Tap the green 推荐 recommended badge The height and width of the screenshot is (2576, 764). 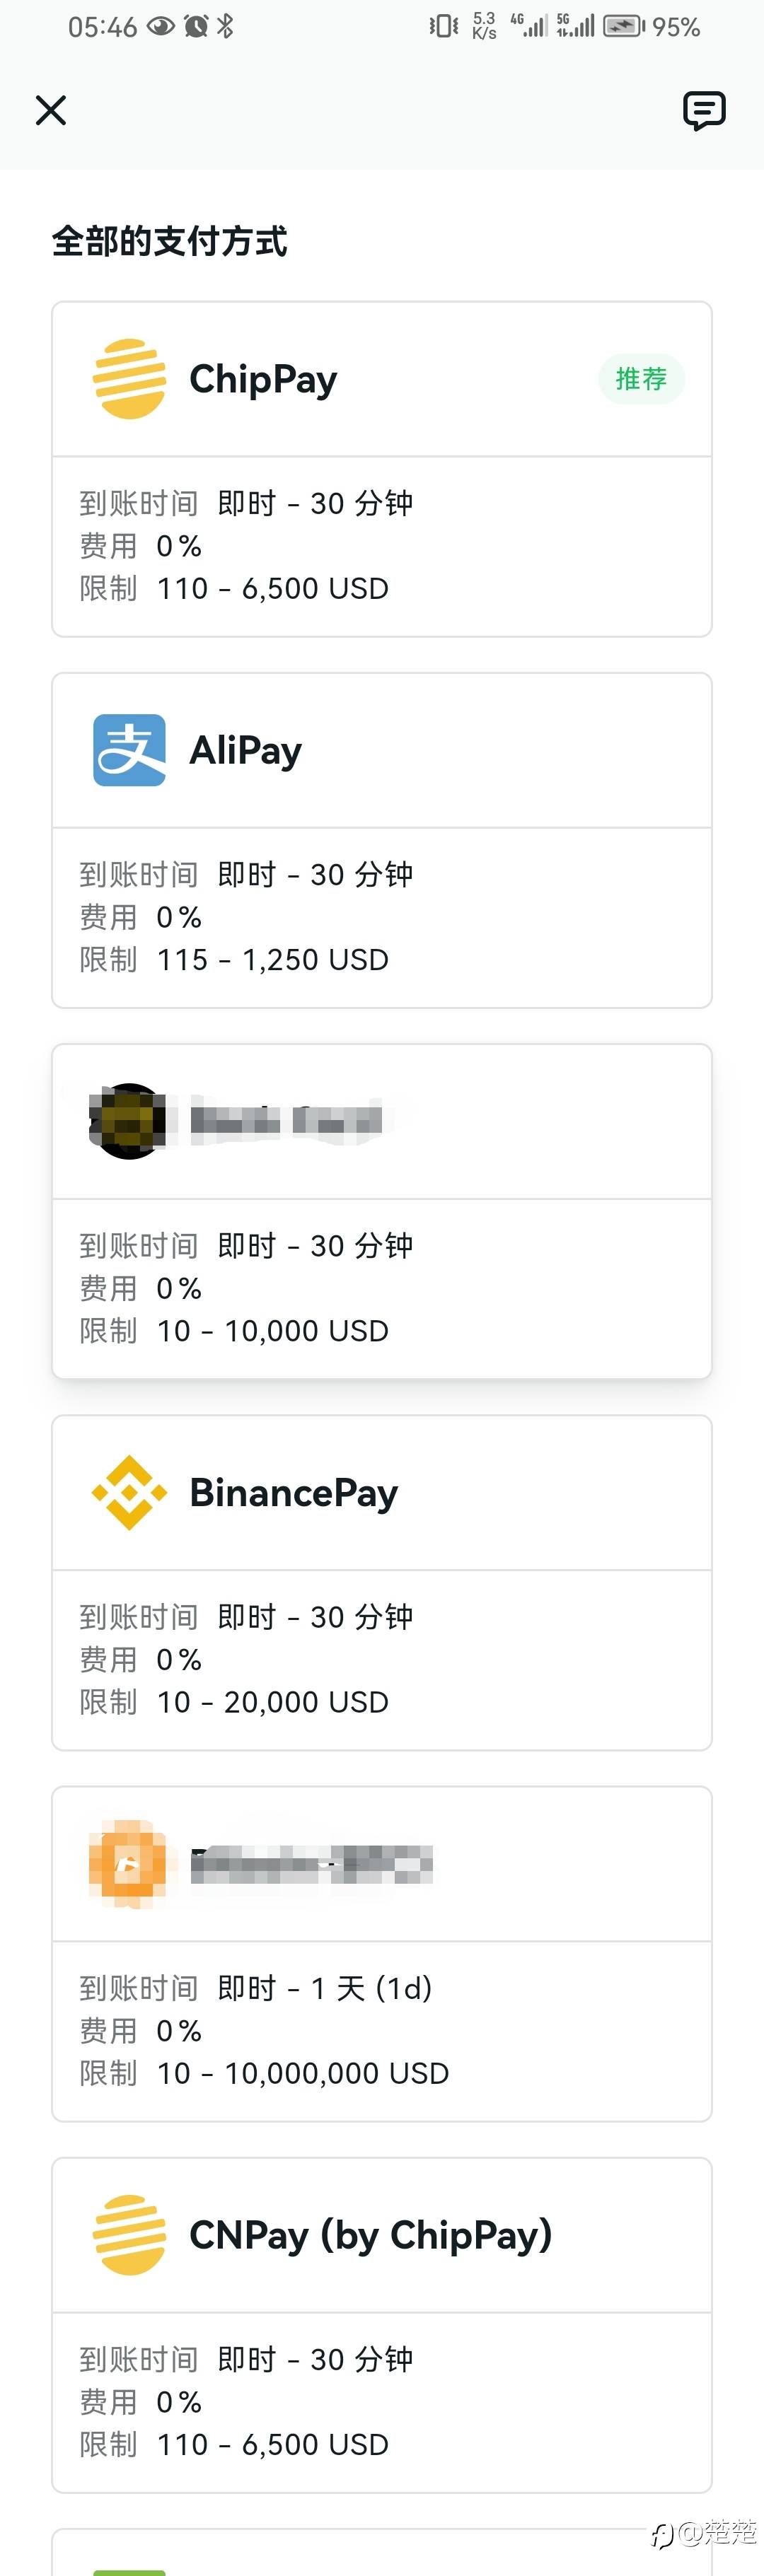(x=641, y=379)
